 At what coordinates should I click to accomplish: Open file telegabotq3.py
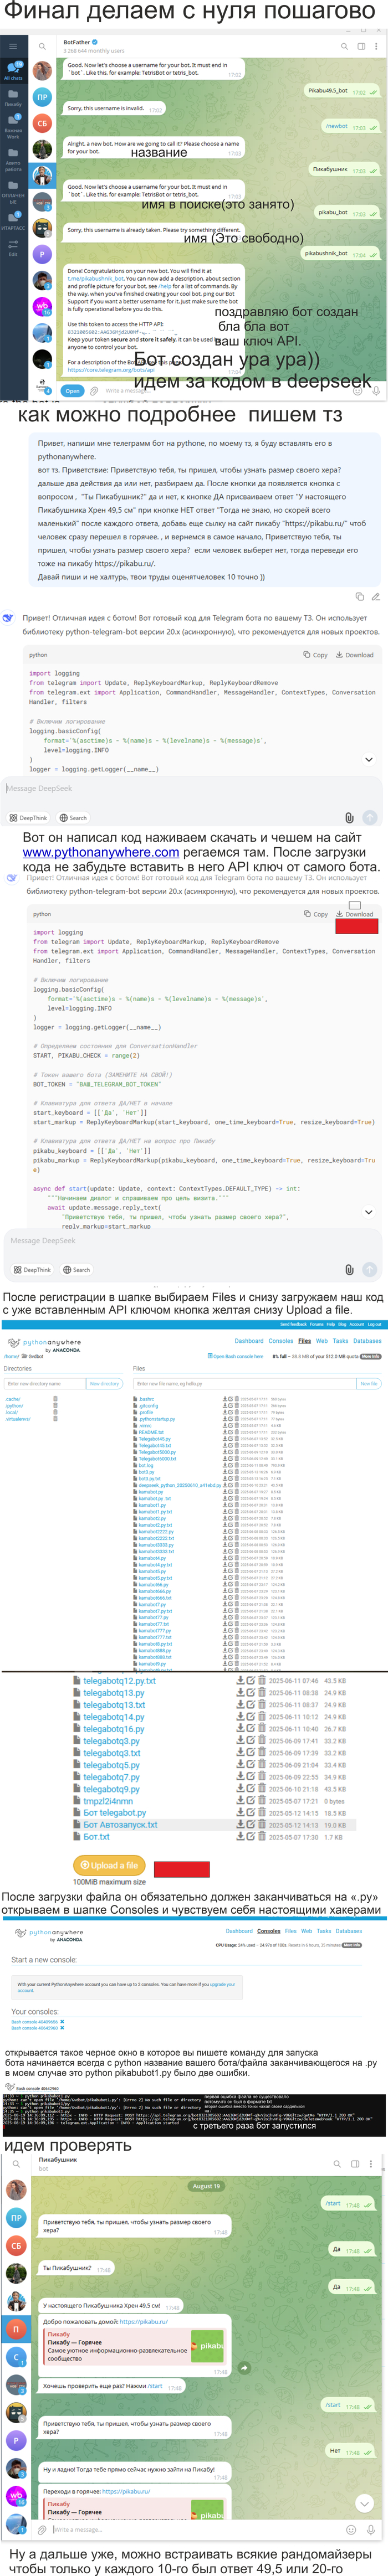pyautogui.click(x=111, y=1741)
